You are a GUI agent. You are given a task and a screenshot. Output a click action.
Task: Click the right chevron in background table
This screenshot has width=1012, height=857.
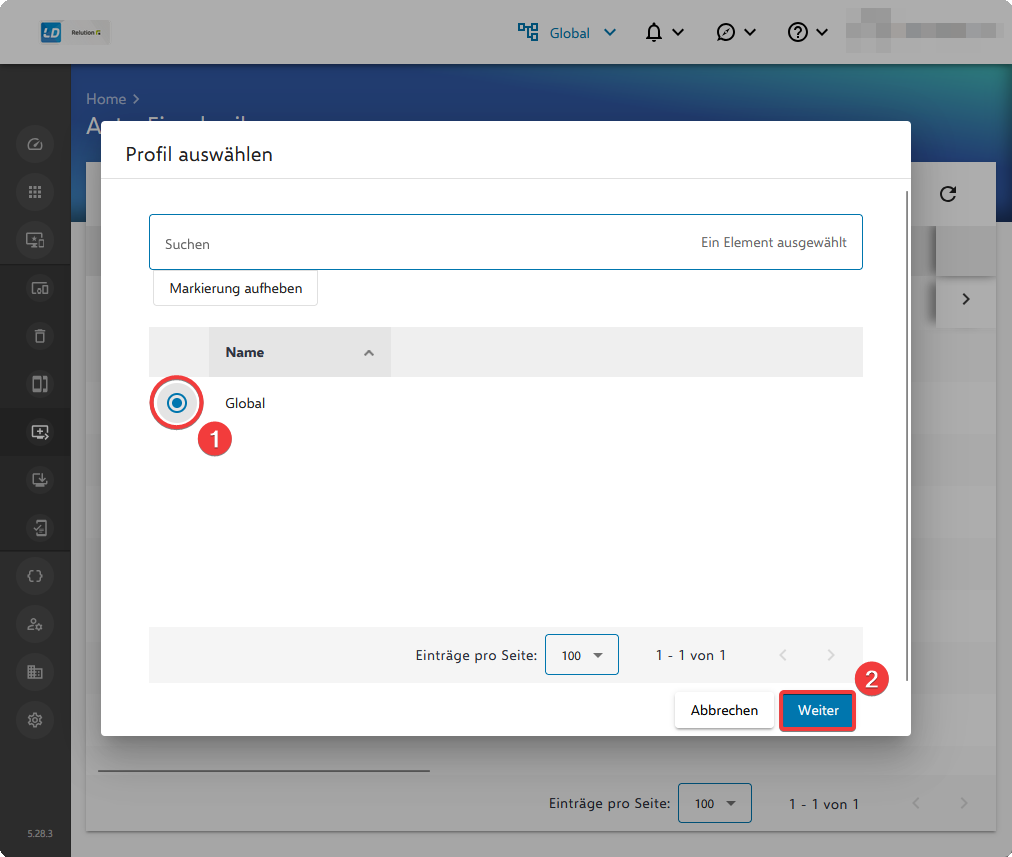(x=966, y=299)
